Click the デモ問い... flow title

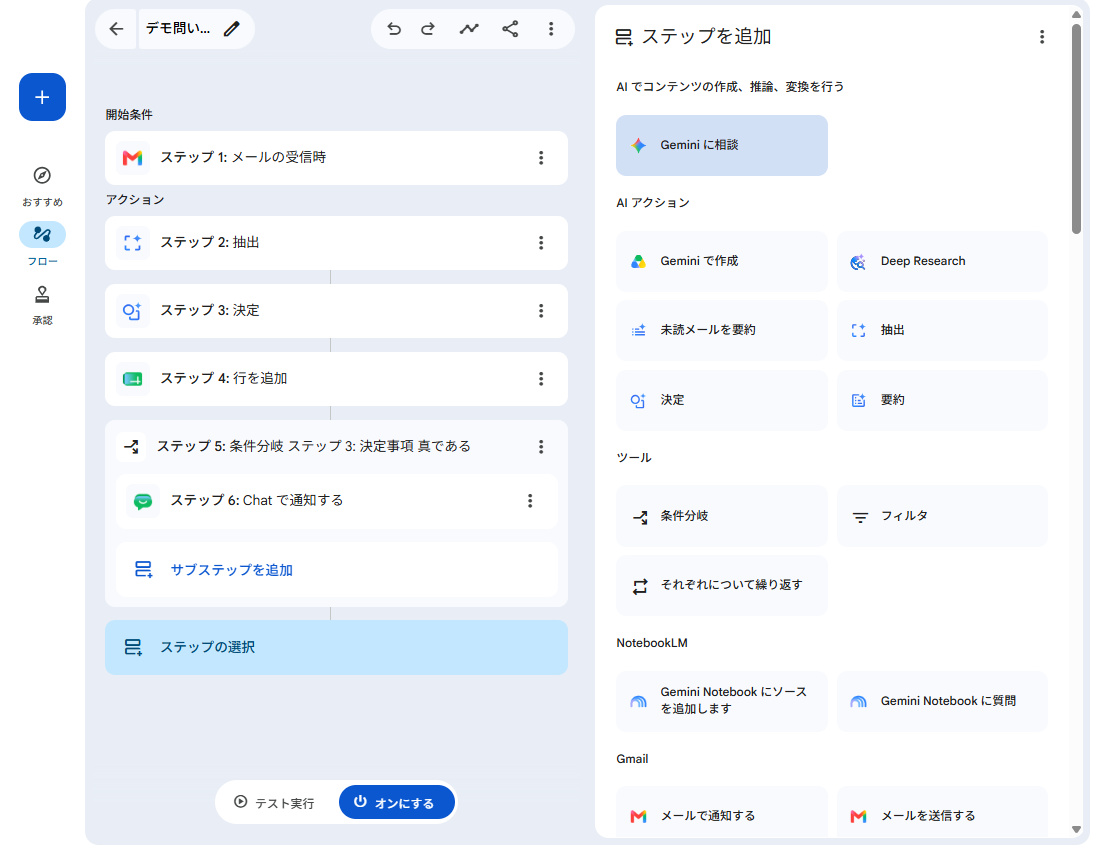177,29
